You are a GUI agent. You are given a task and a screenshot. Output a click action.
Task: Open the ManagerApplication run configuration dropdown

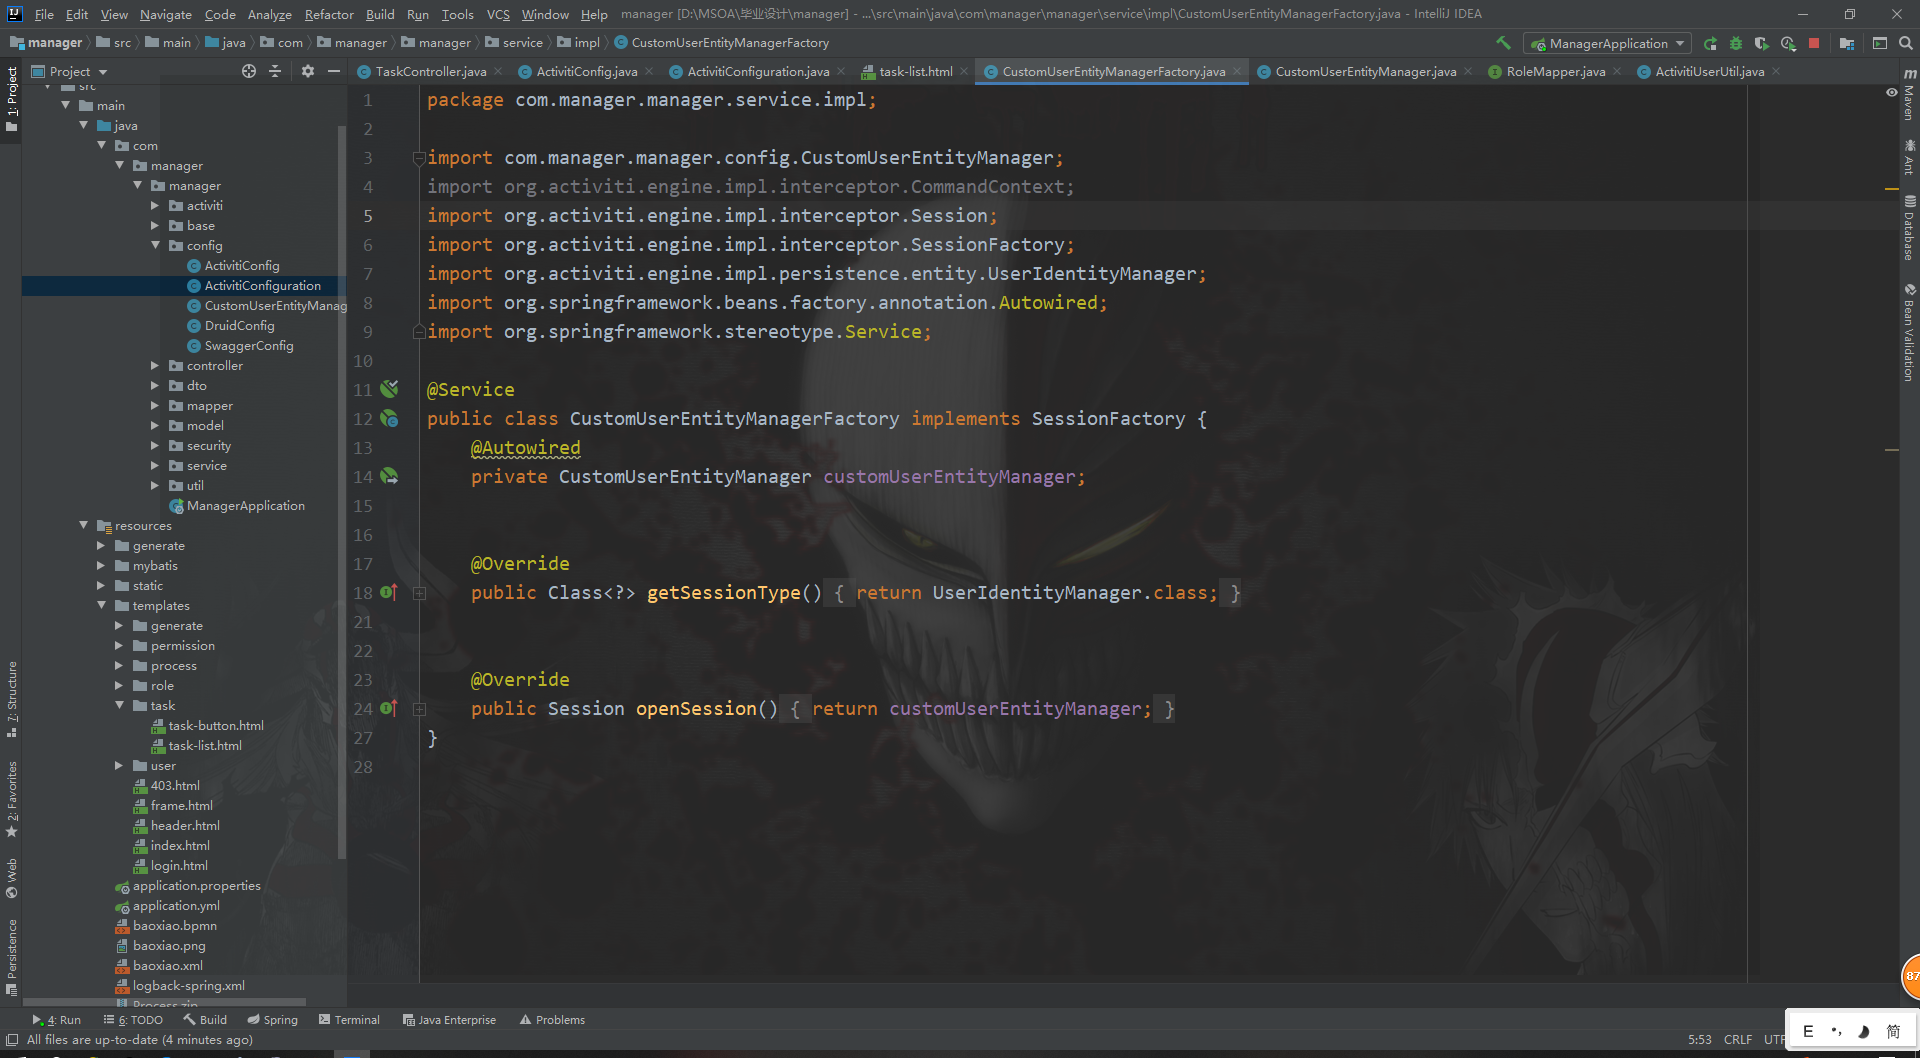pyautogui.click(x=1608, y=43)
